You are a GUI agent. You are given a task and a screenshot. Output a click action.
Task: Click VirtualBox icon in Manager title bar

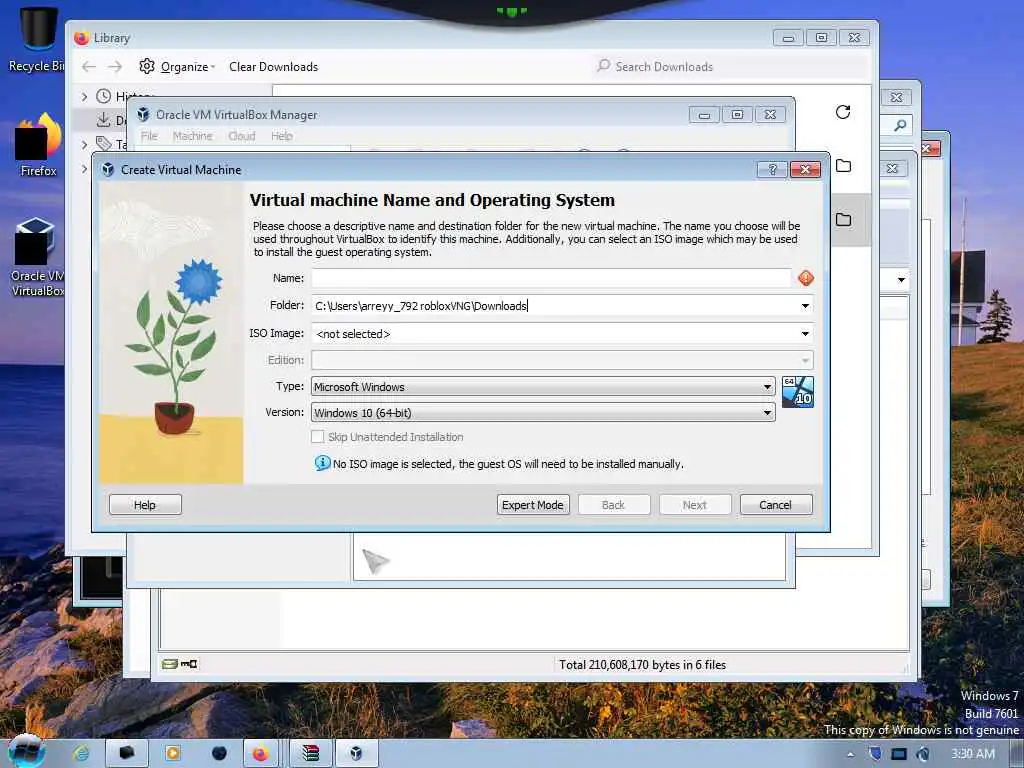[x=143, y=115]
